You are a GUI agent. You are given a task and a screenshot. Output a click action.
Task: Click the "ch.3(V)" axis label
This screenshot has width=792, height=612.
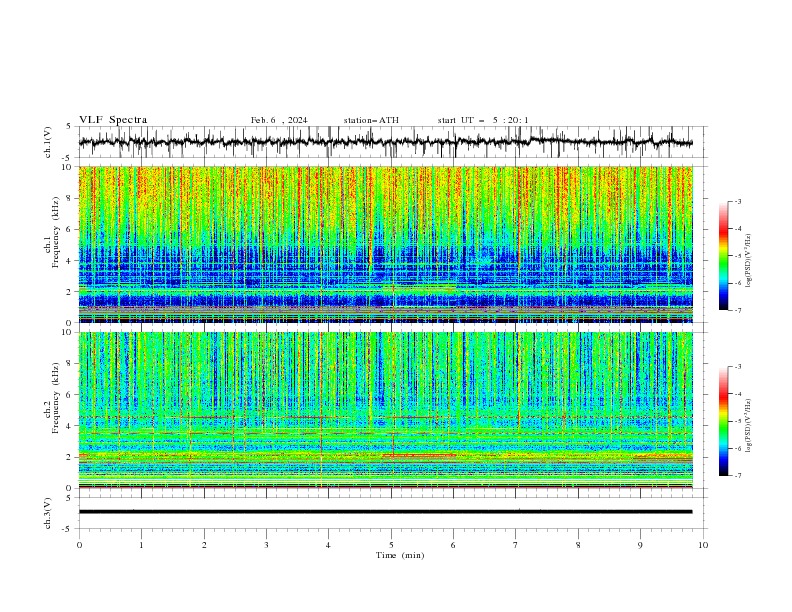(x=48, y=513)
